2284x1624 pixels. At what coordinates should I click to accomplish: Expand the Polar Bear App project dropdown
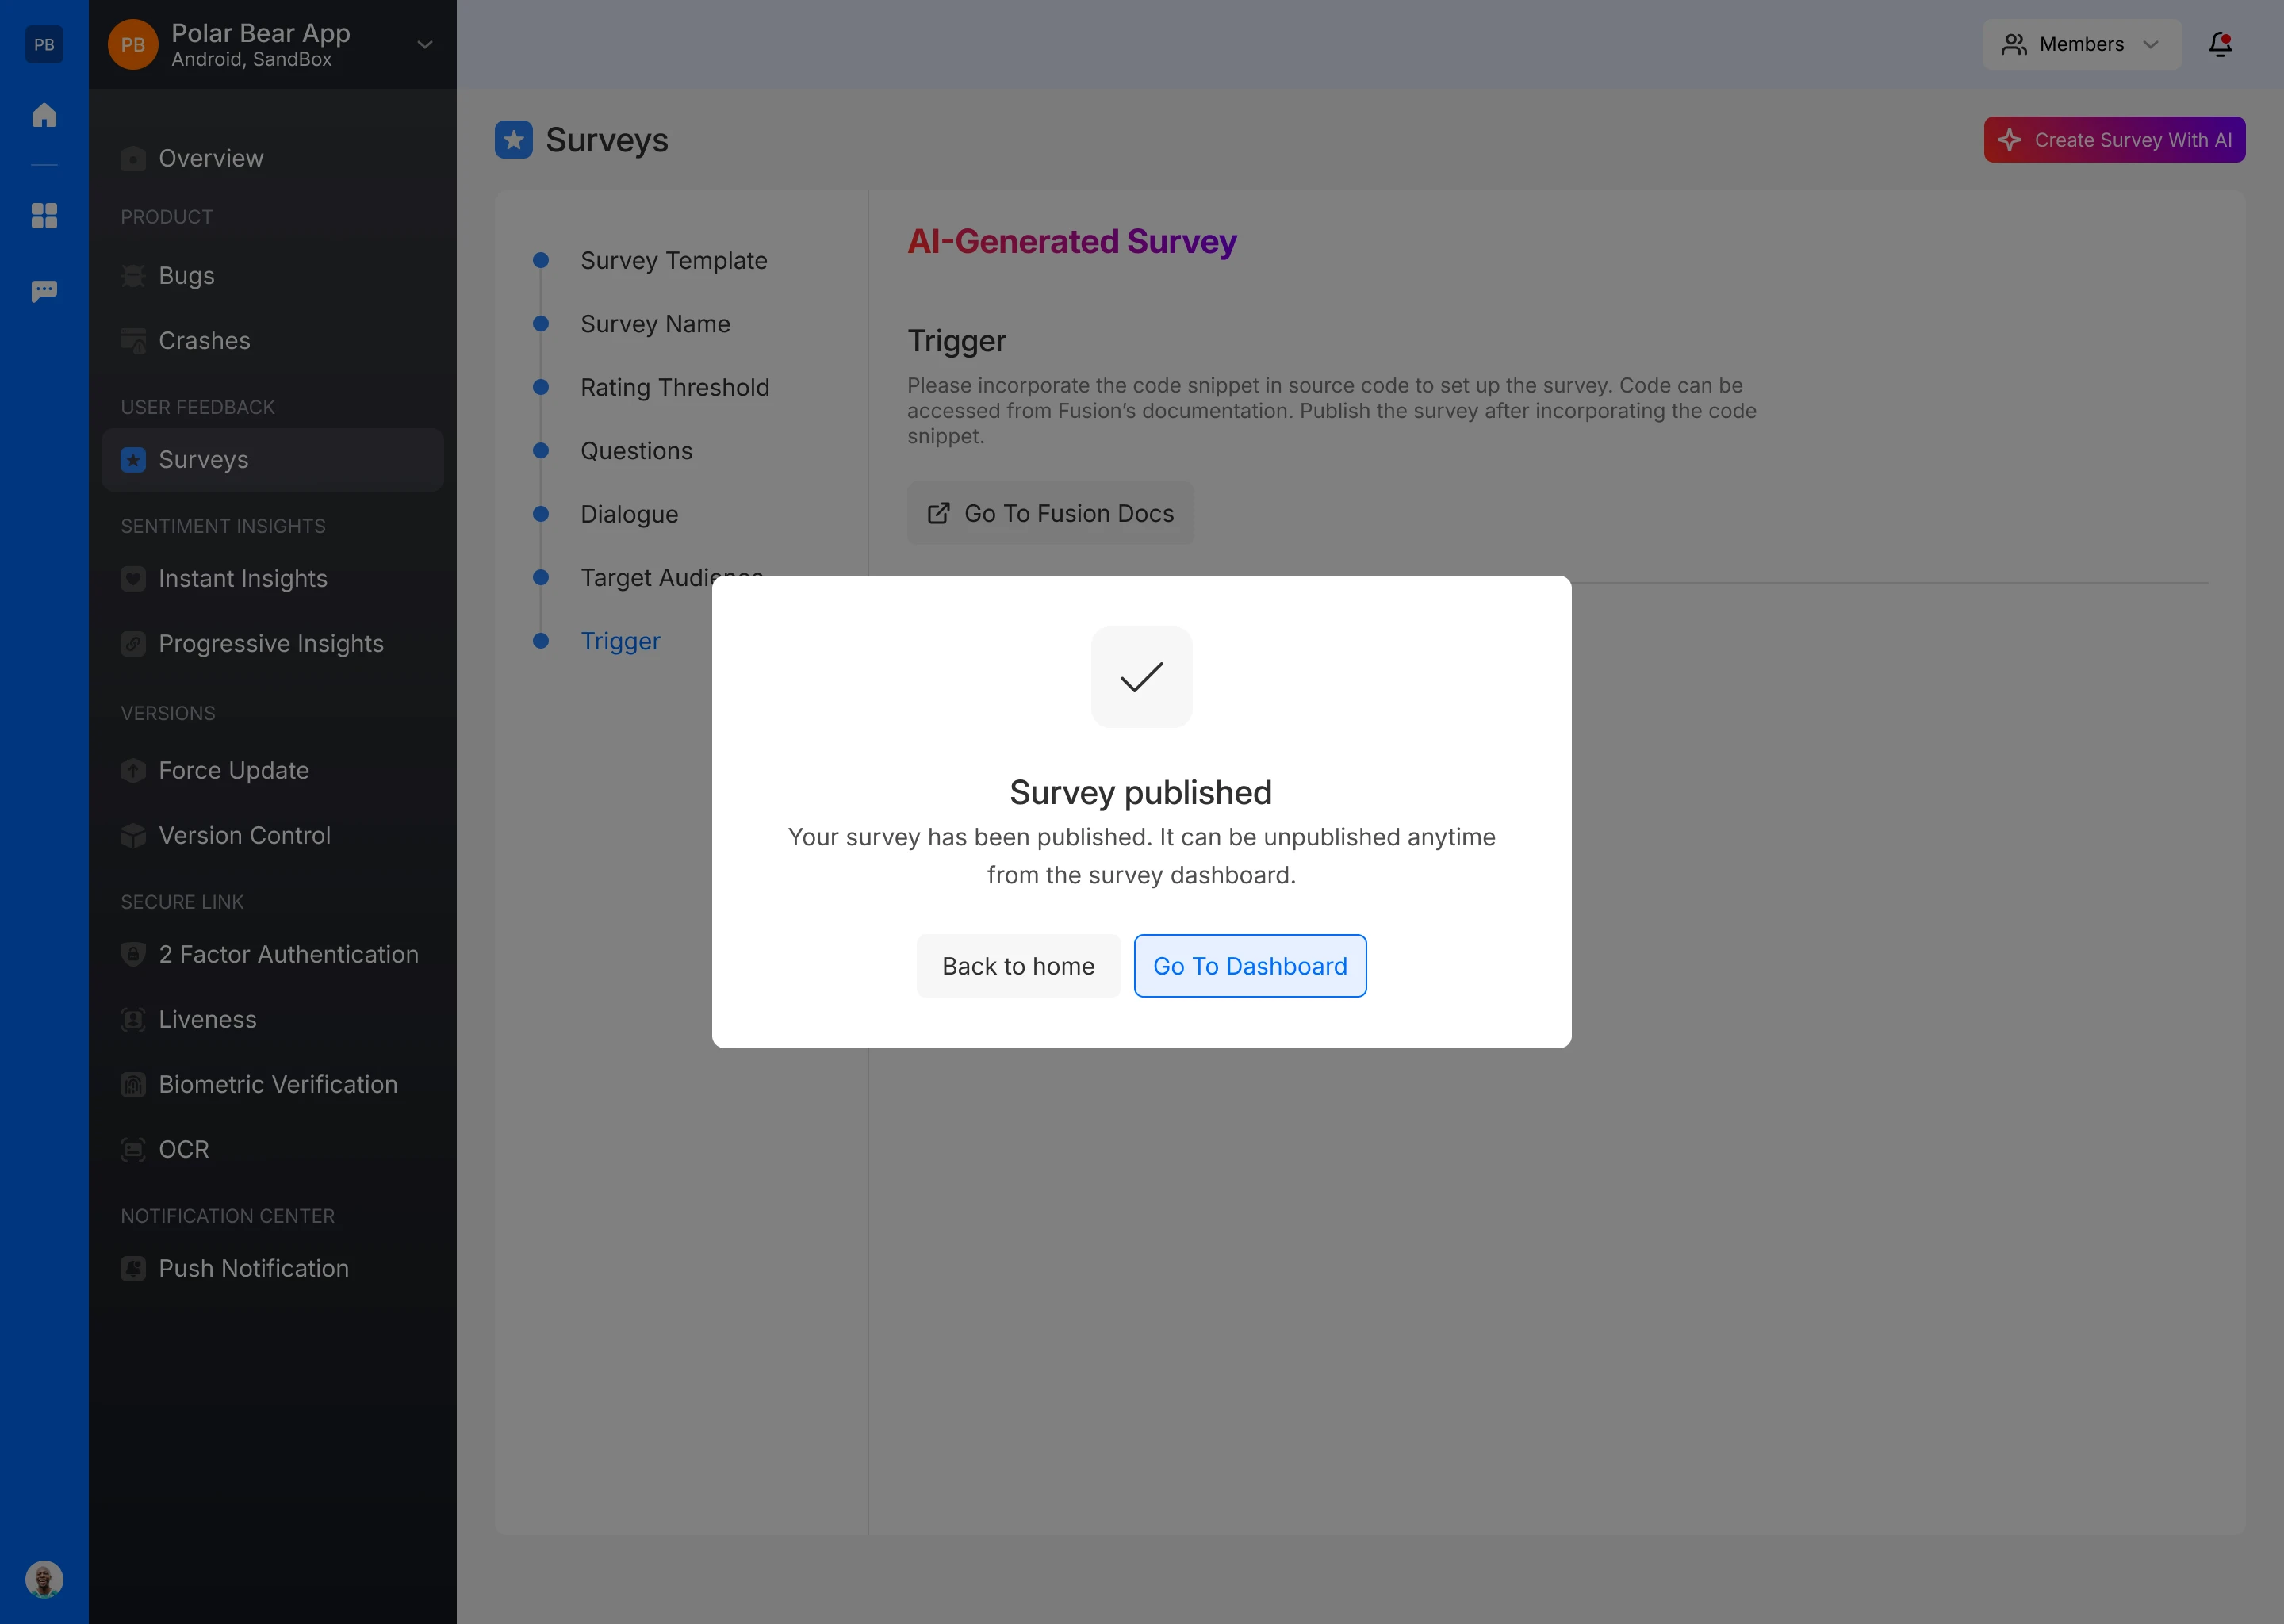424,44
